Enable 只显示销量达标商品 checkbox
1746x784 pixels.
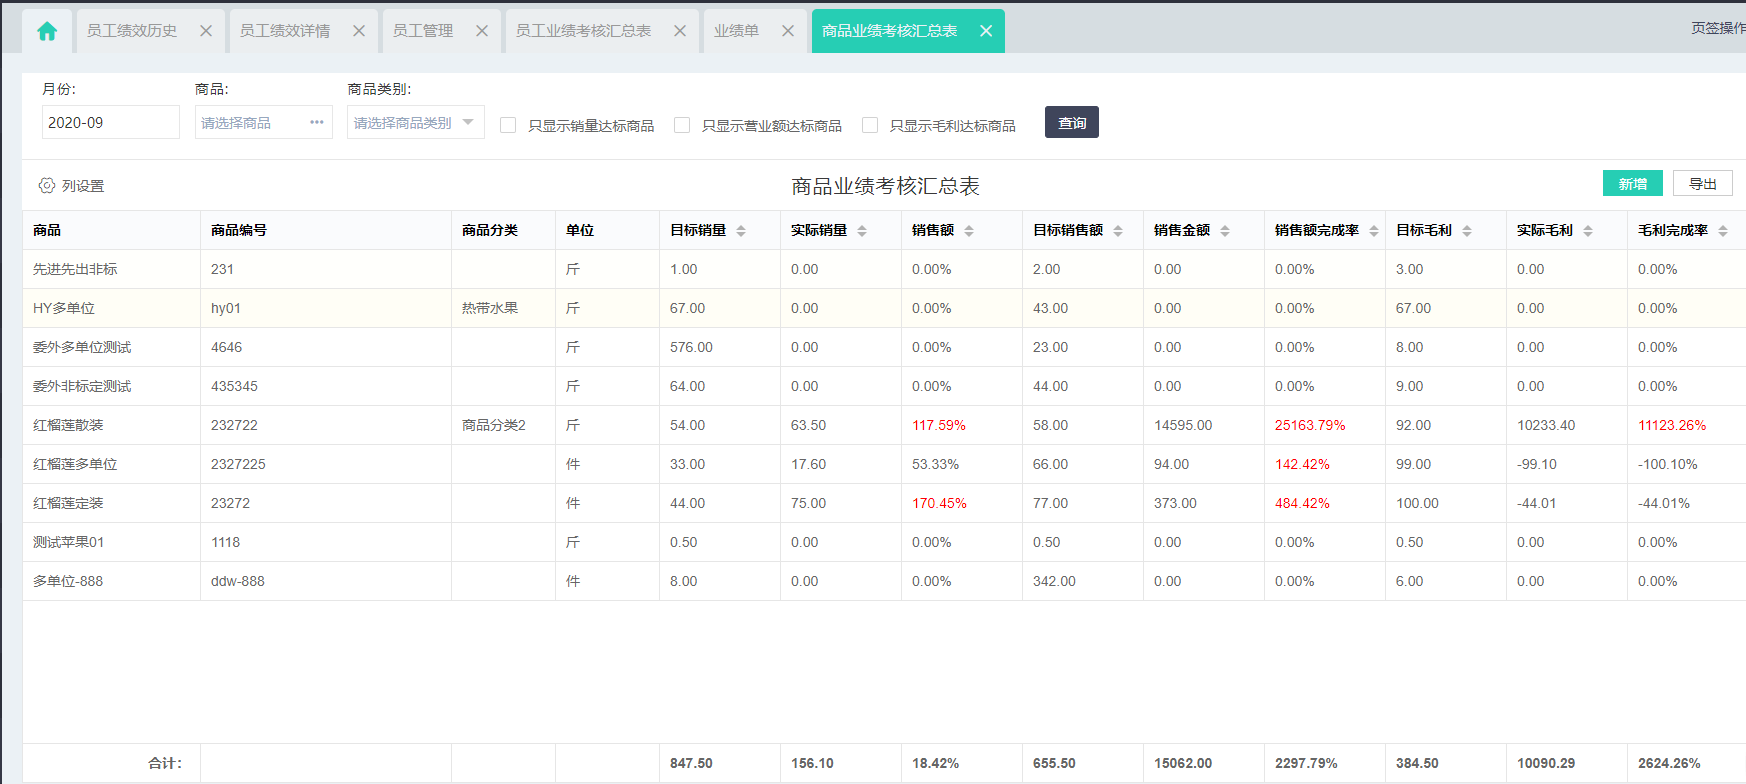point(508,125)
